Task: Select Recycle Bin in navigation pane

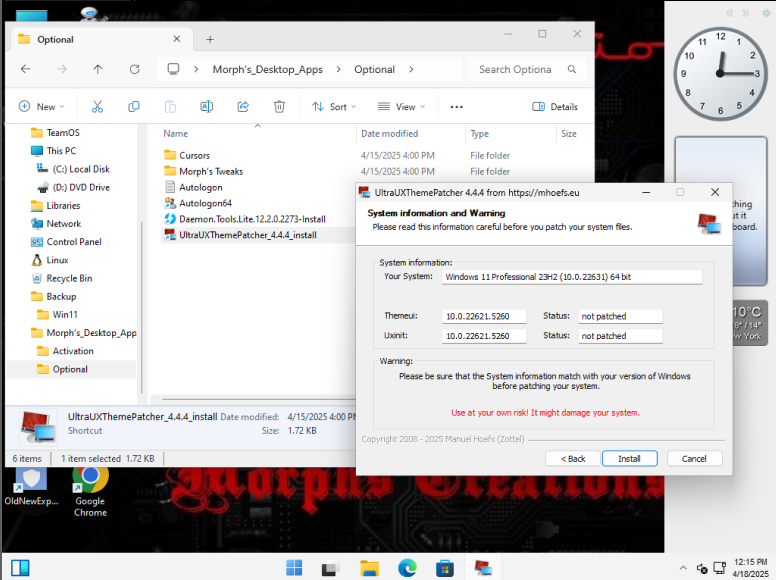Action: (69, 278)
